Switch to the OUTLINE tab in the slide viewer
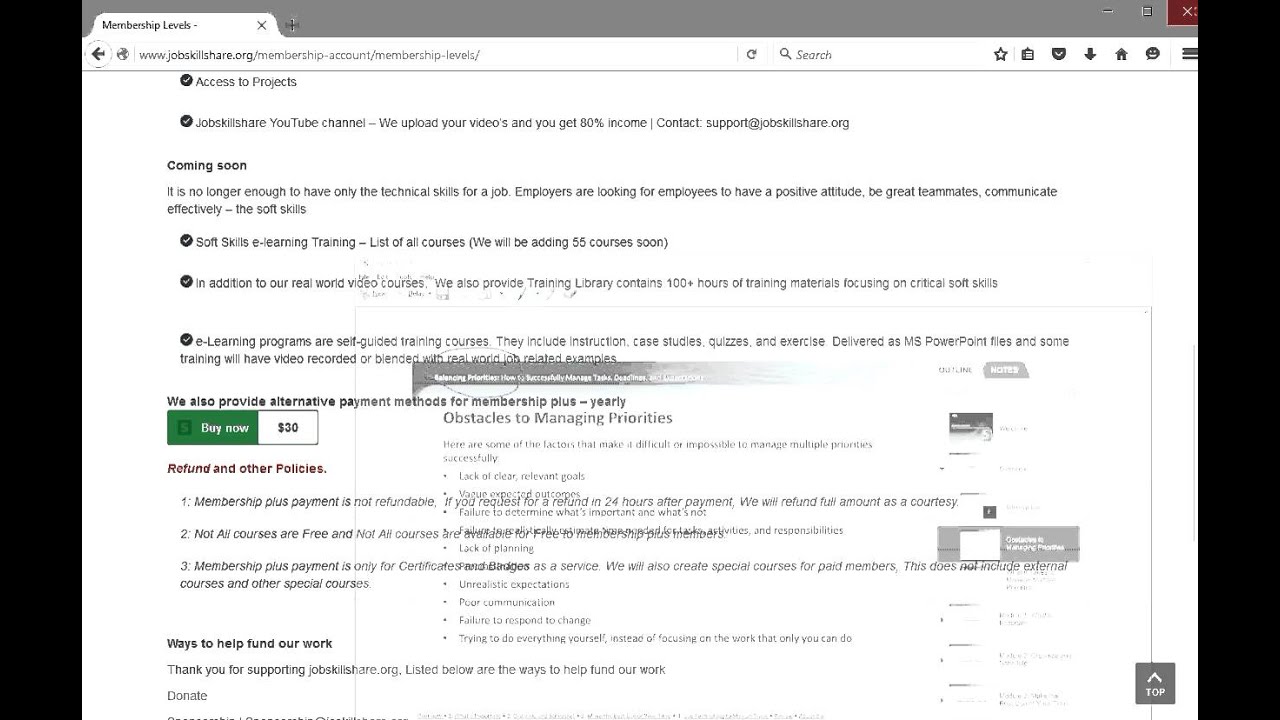The width and height of the screenshot is (1280, 720). 955,370
